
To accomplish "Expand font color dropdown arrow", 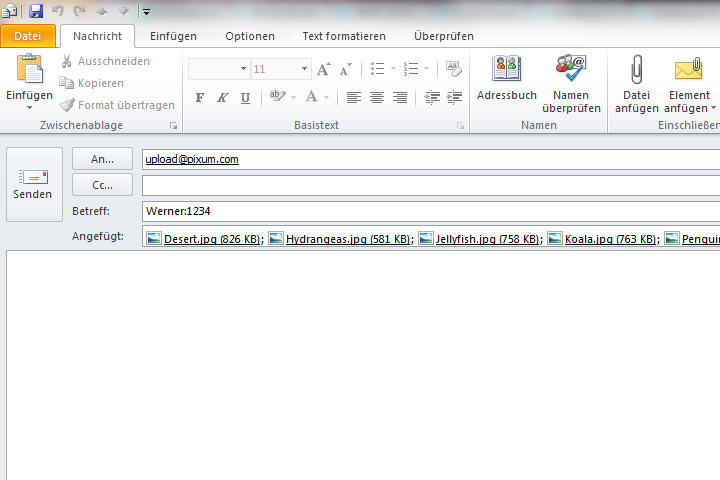I will pyautogui.click(x=326, y=97).
